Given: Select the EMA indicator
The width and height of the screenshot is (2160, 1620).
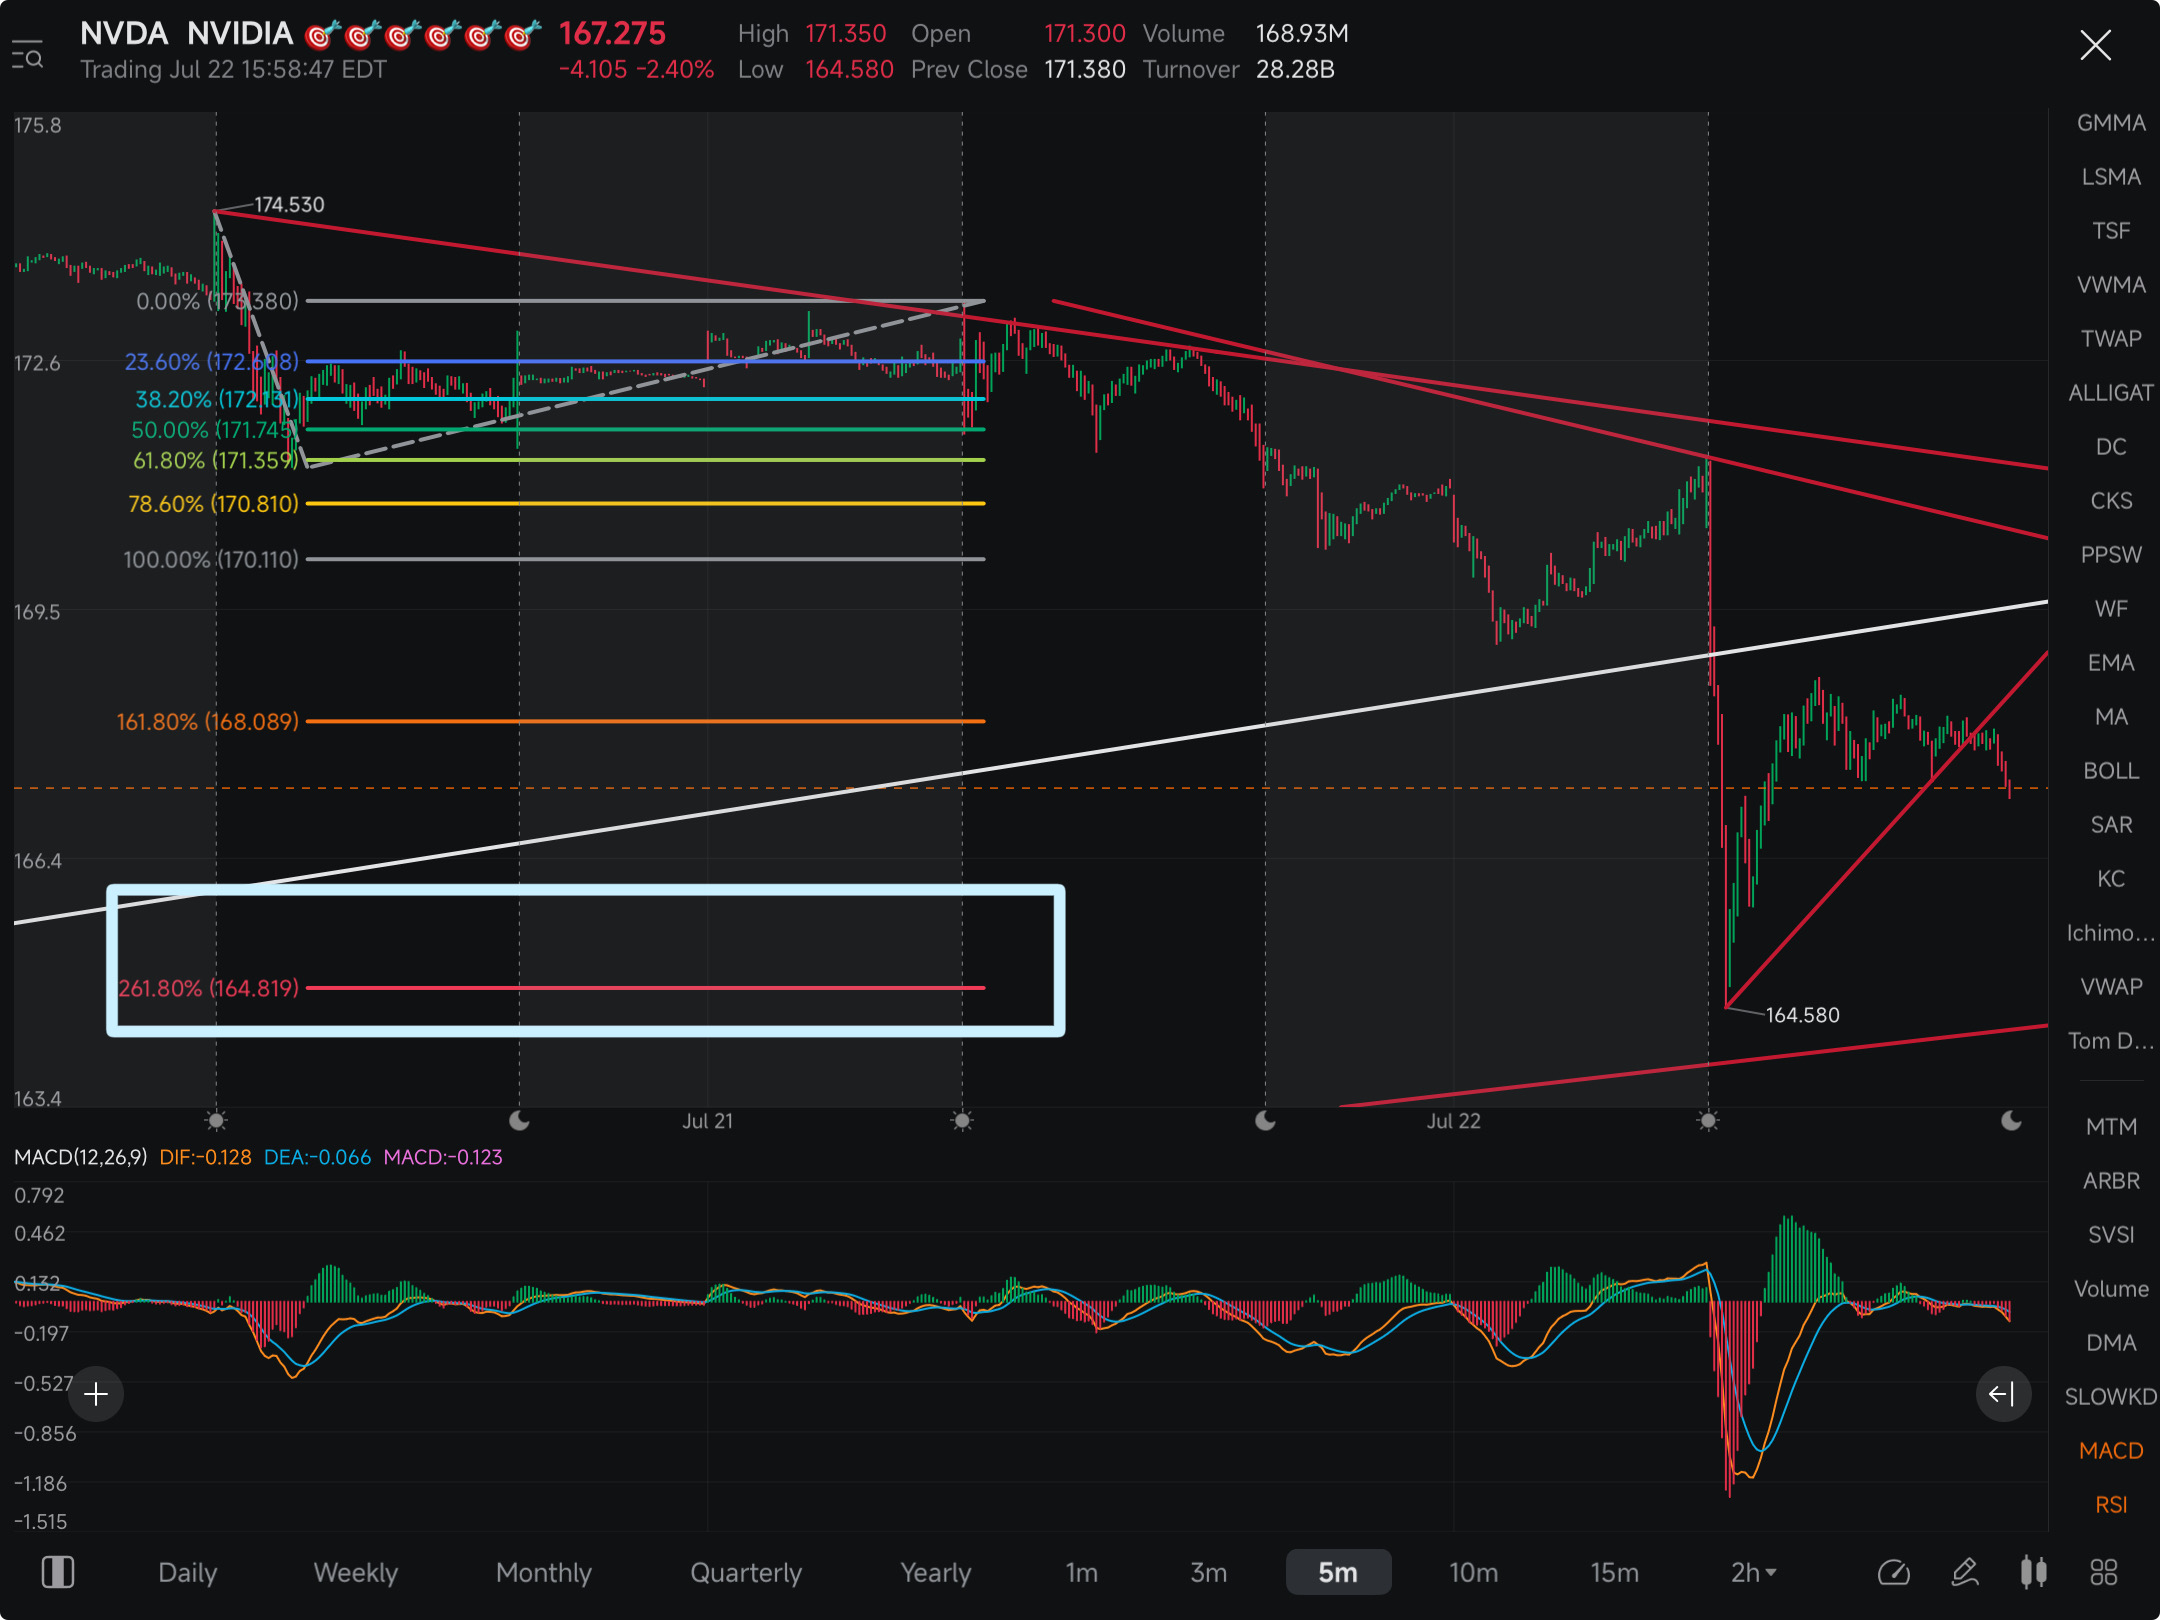Looking at the screenshot, I should [2111, 663].
